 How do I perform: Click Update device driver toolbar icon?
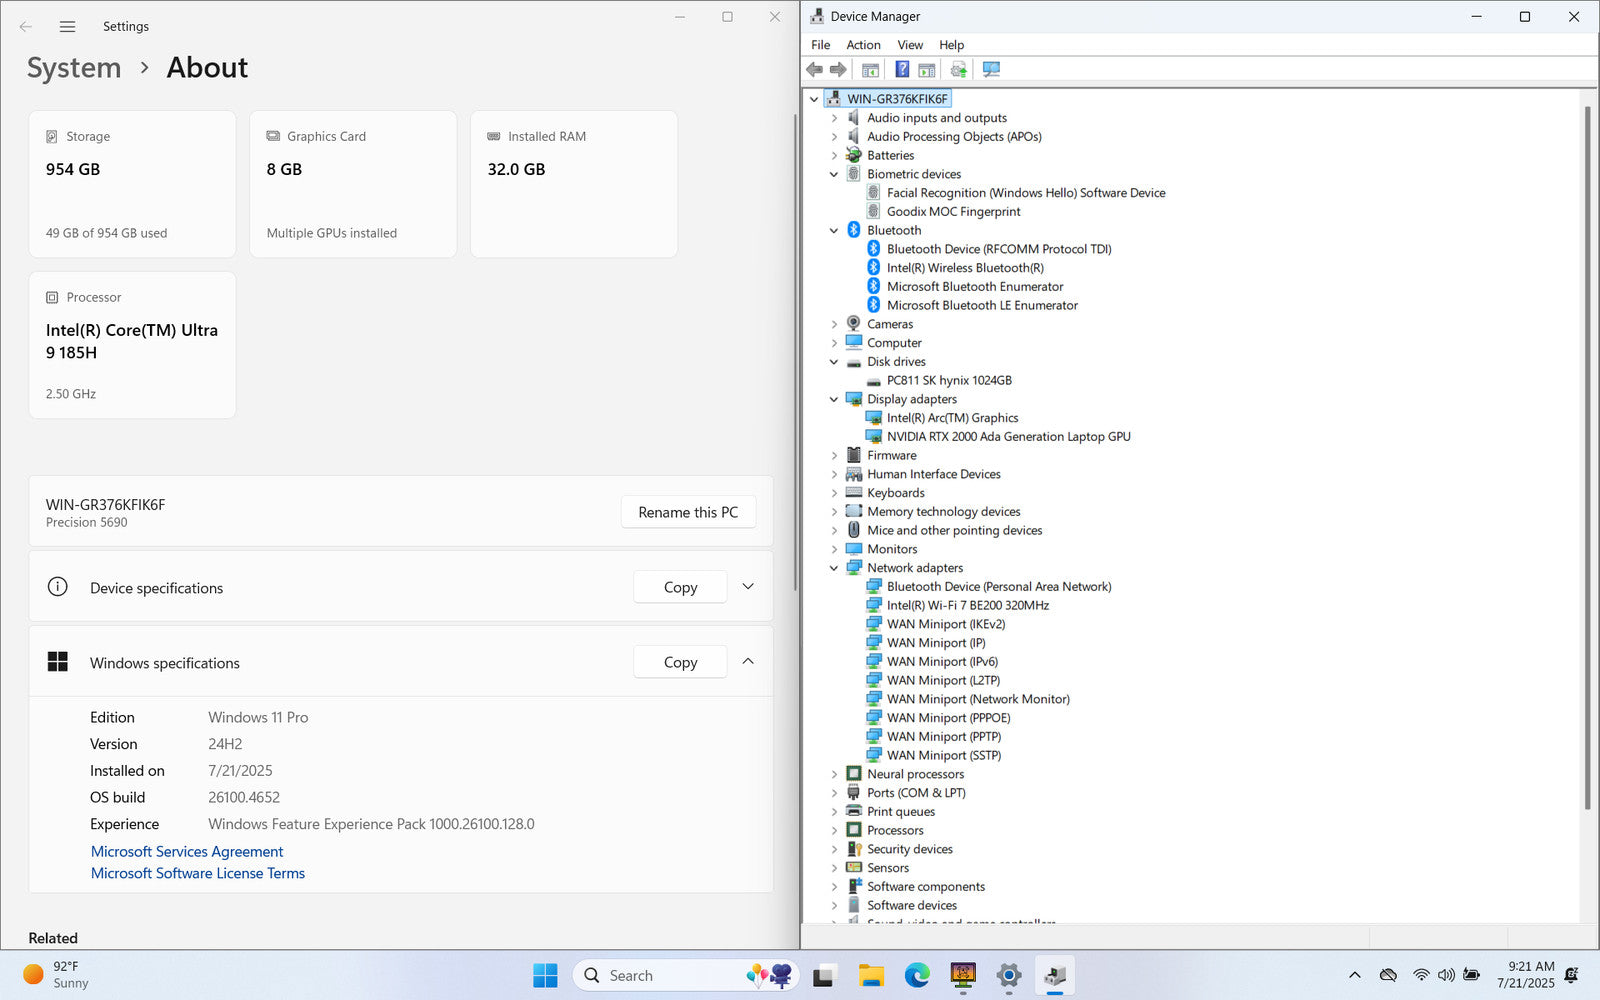coord(959,69)
